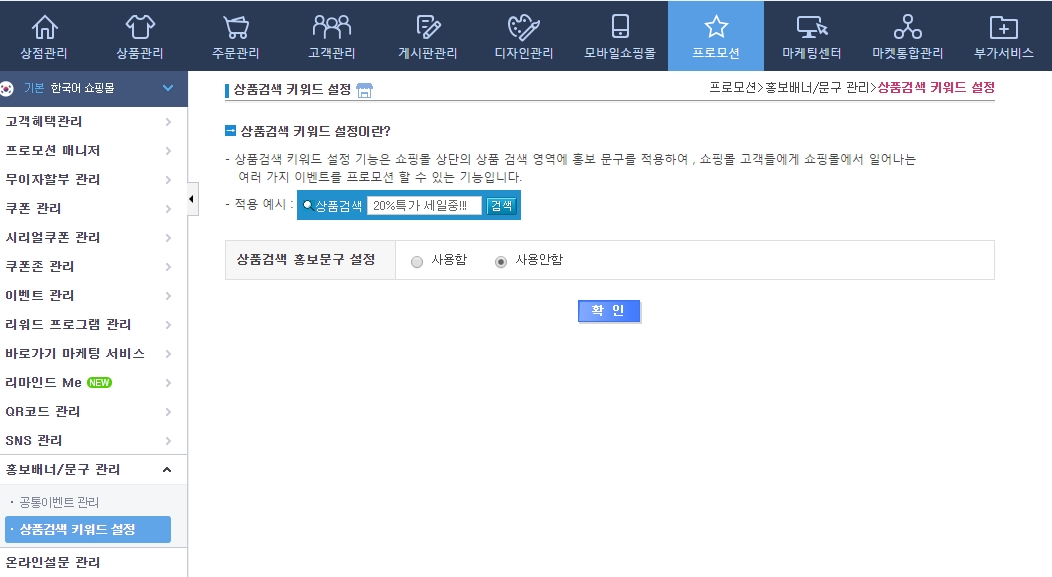Click the 20%특가 세일중 example search field

click(424, 205)
